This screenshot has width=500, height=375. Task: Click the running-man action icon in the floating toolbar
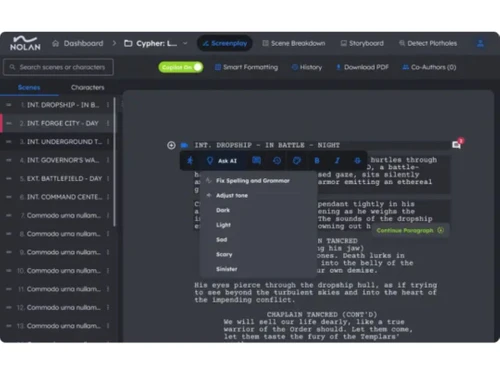click(x=190, y=160)
